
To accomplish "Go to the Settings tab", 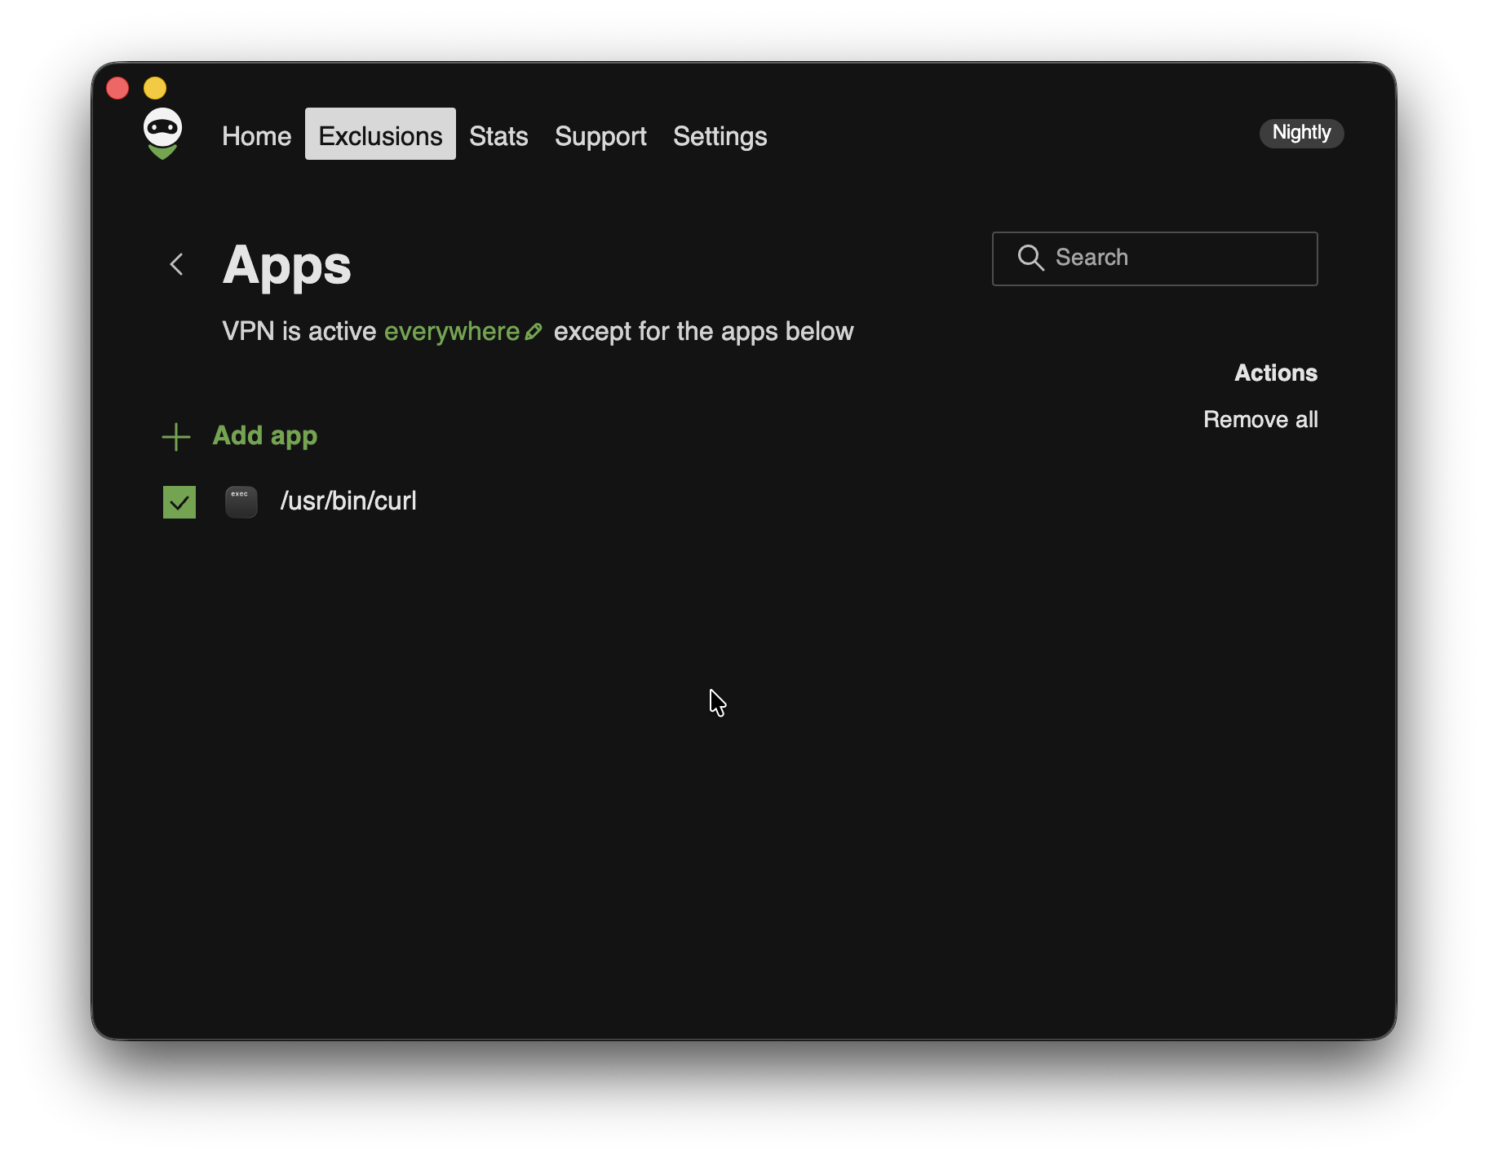I will (x=720, y=136).
